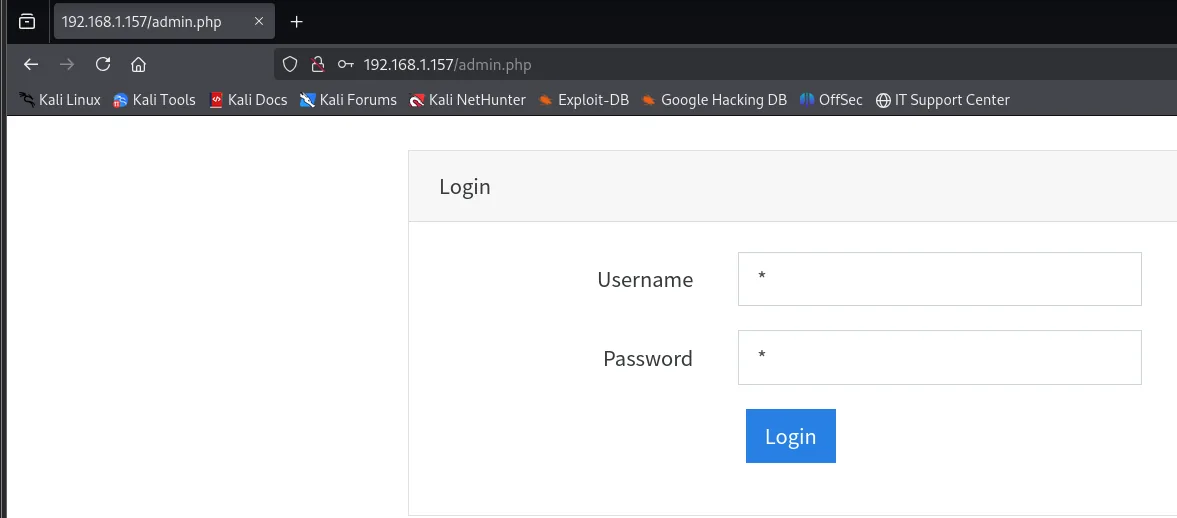Open the Kali Docs bookmark
The height and width of the screenshot is (518, 1177).
click(248, 100)
